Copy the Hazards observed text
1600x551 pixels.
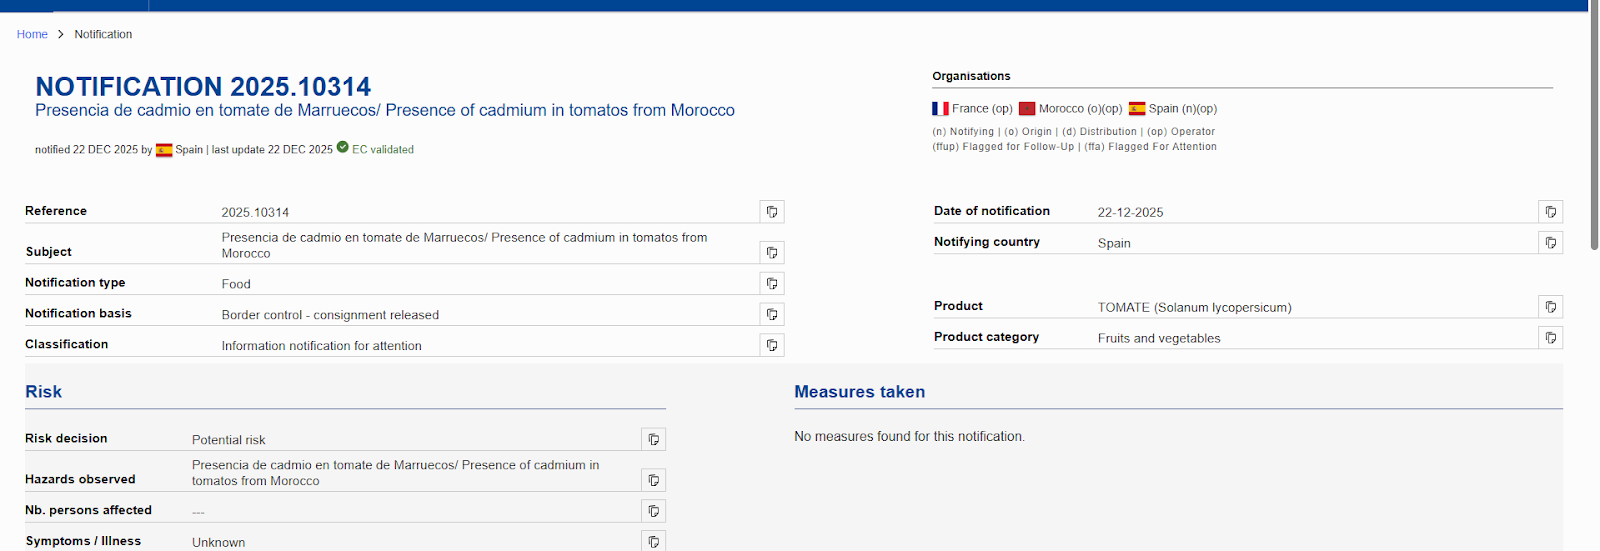(654, 481)
